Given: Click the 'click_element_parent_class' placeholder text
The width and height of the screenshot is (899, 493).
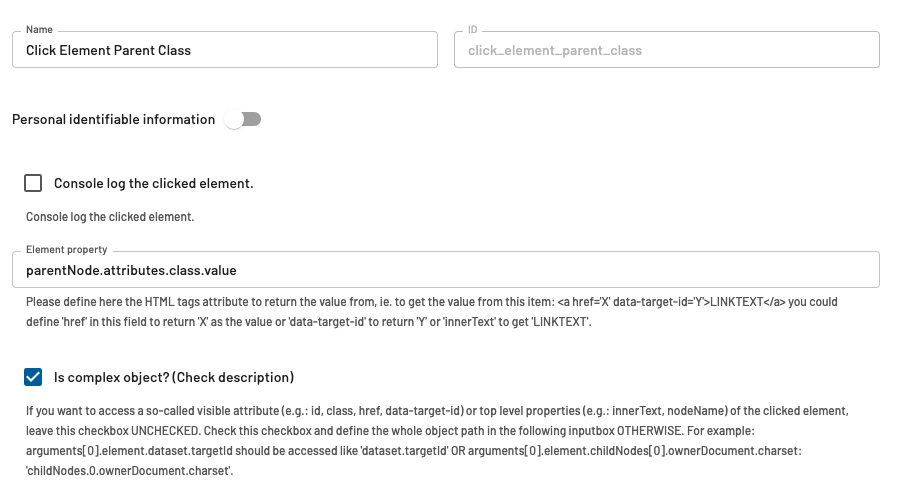Looking at the screenshot, I should click(554, 50).
